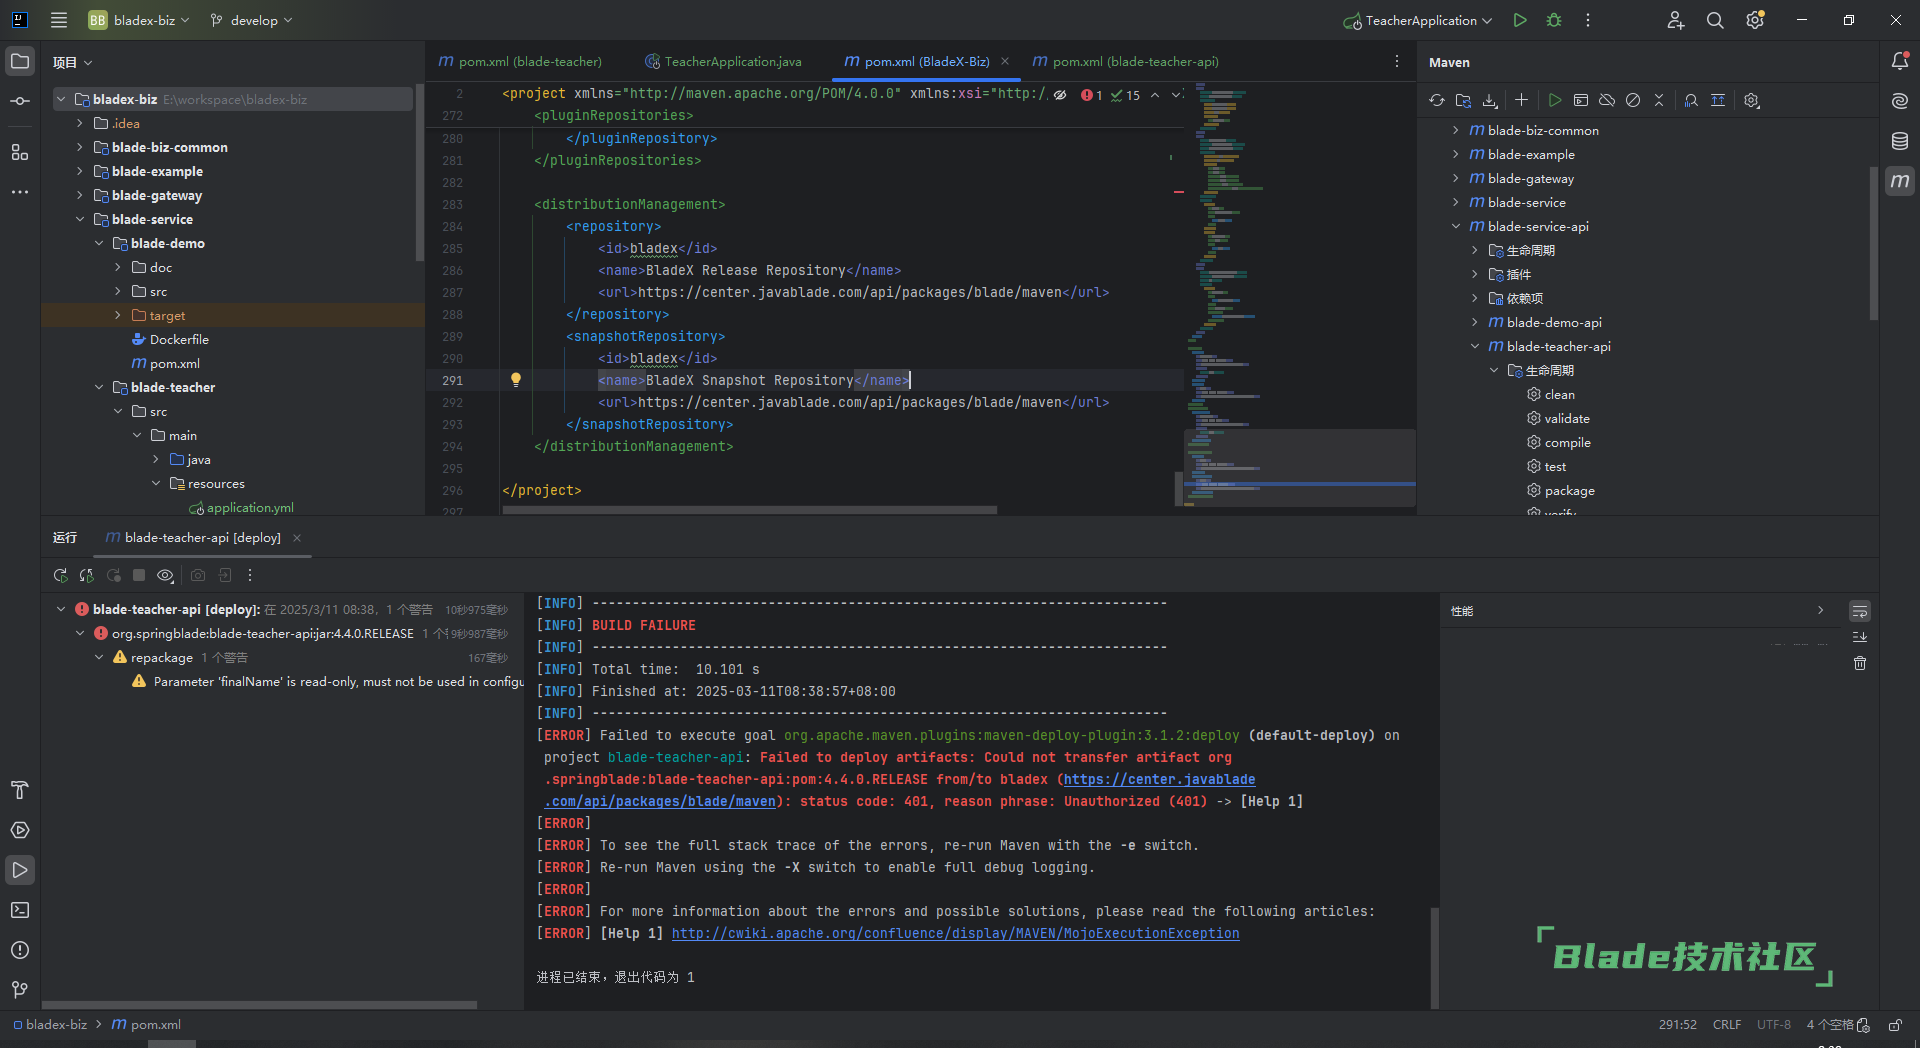This screenshot has width=1920, height=1048.
Task: Stop the running process
Action: click(x=139, y=575)
